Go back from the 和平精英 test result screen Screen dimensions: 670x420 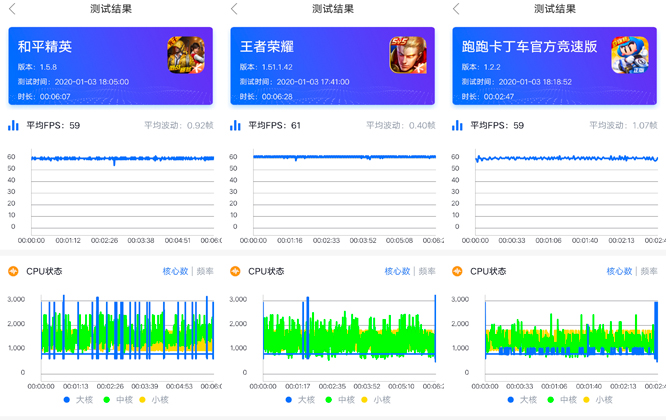tap(12, 9)
